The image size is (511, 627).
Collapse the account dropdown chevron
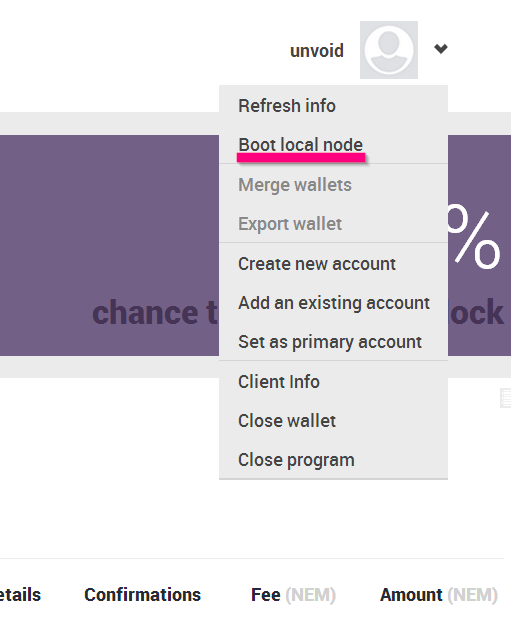click(x=441, y=49)
